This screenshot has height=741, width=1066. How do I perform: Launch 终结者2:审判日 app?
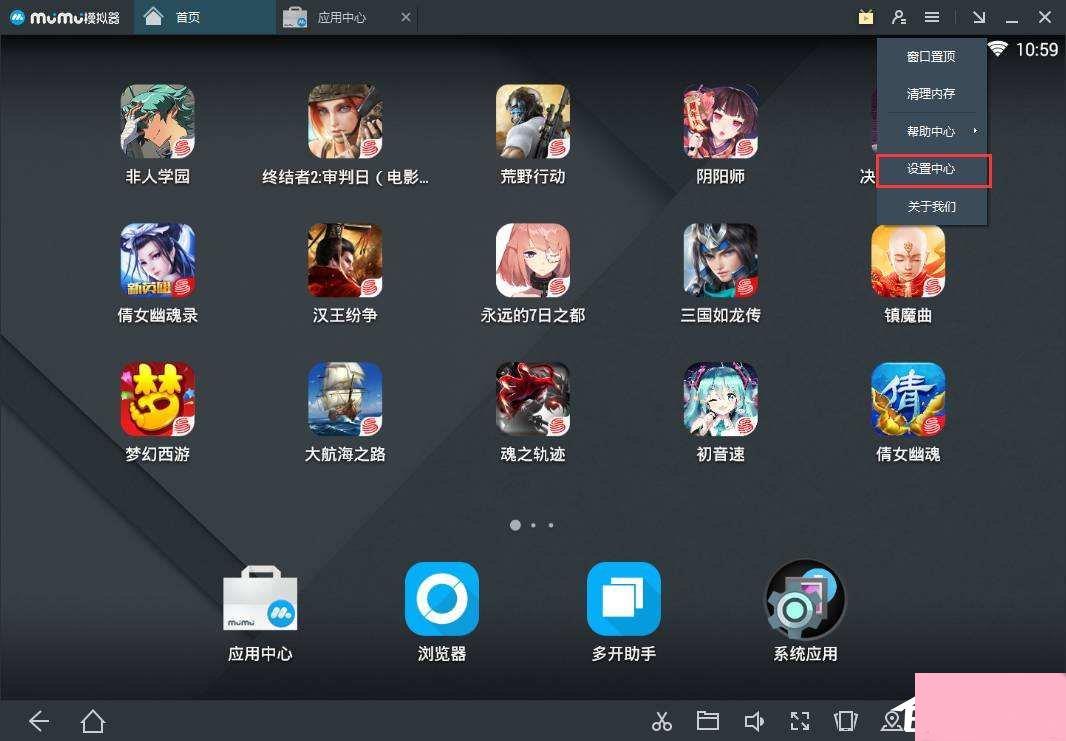point(345,121)
